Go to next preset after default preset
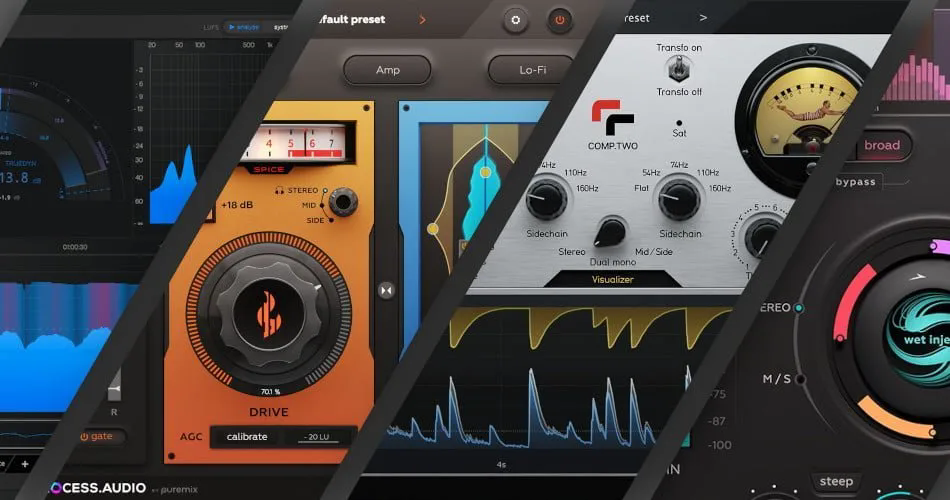Screen dimensions: 950x500 422,20
